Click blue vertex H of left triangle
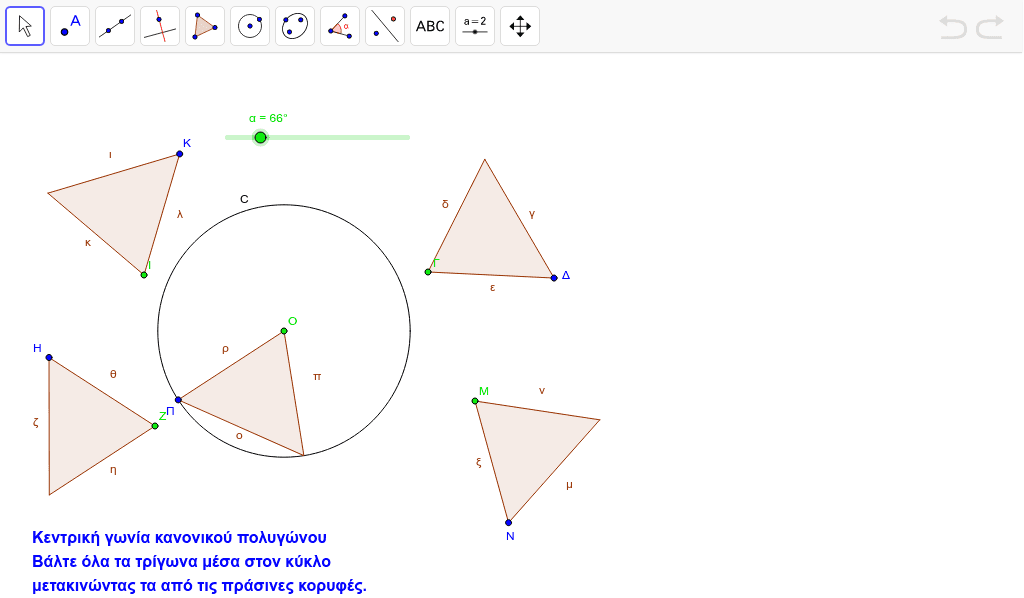The height and width of the screenshot is (598, 1024). 49,358
